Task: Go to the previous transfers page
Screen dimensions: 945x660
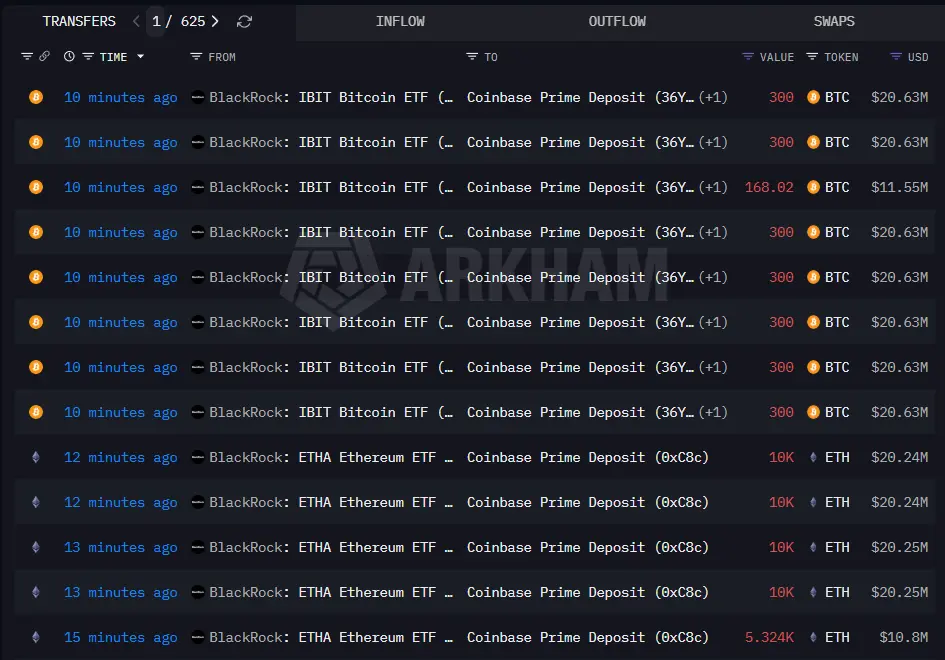Action: click(137, 21)
